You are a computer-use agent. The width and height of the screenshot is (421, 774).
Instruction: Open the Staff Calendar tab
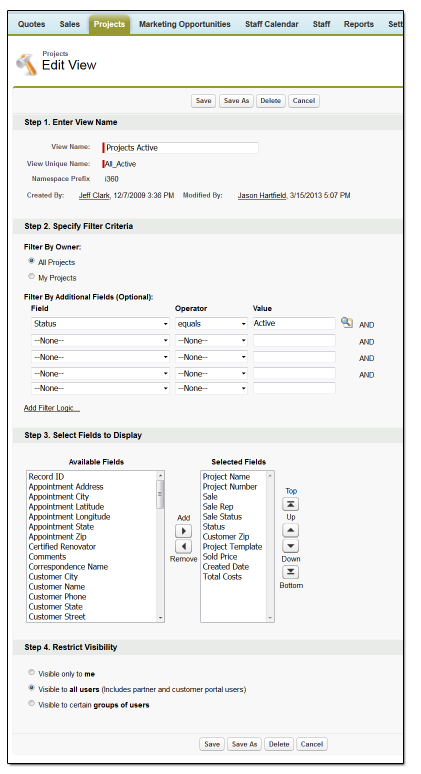[271, 24]
